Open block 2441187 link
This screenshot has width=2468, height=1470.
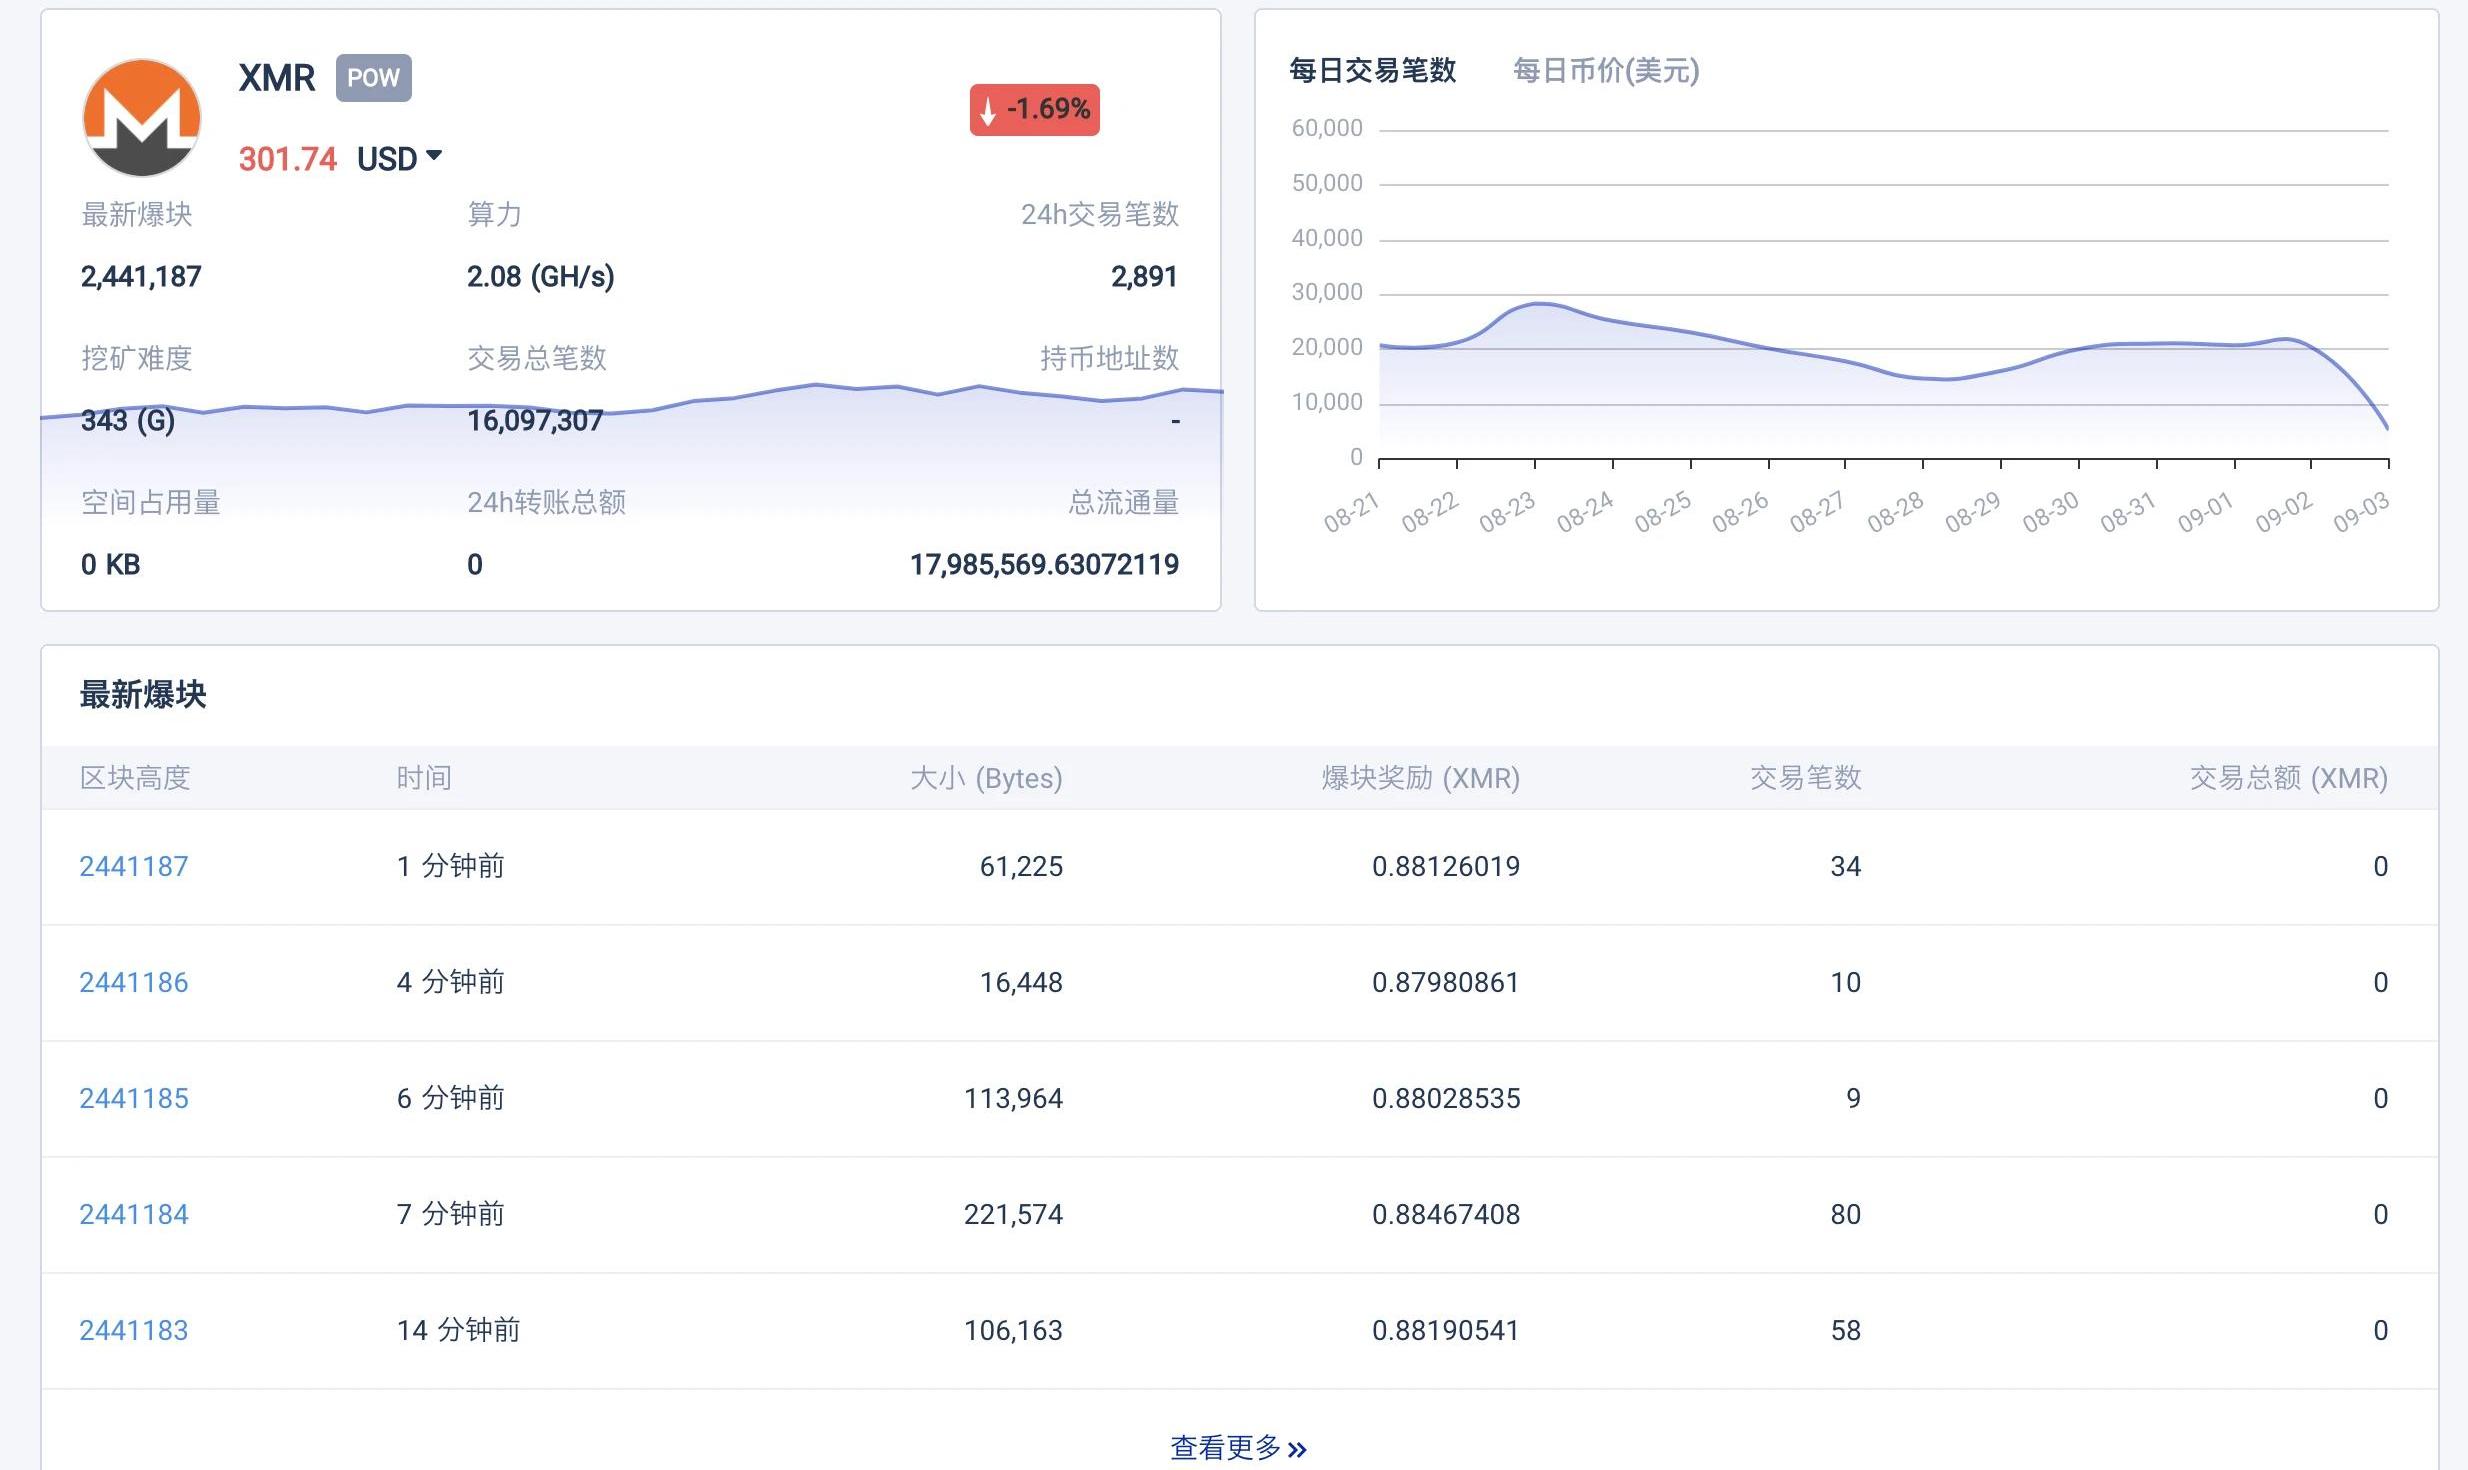coord(134,866)
